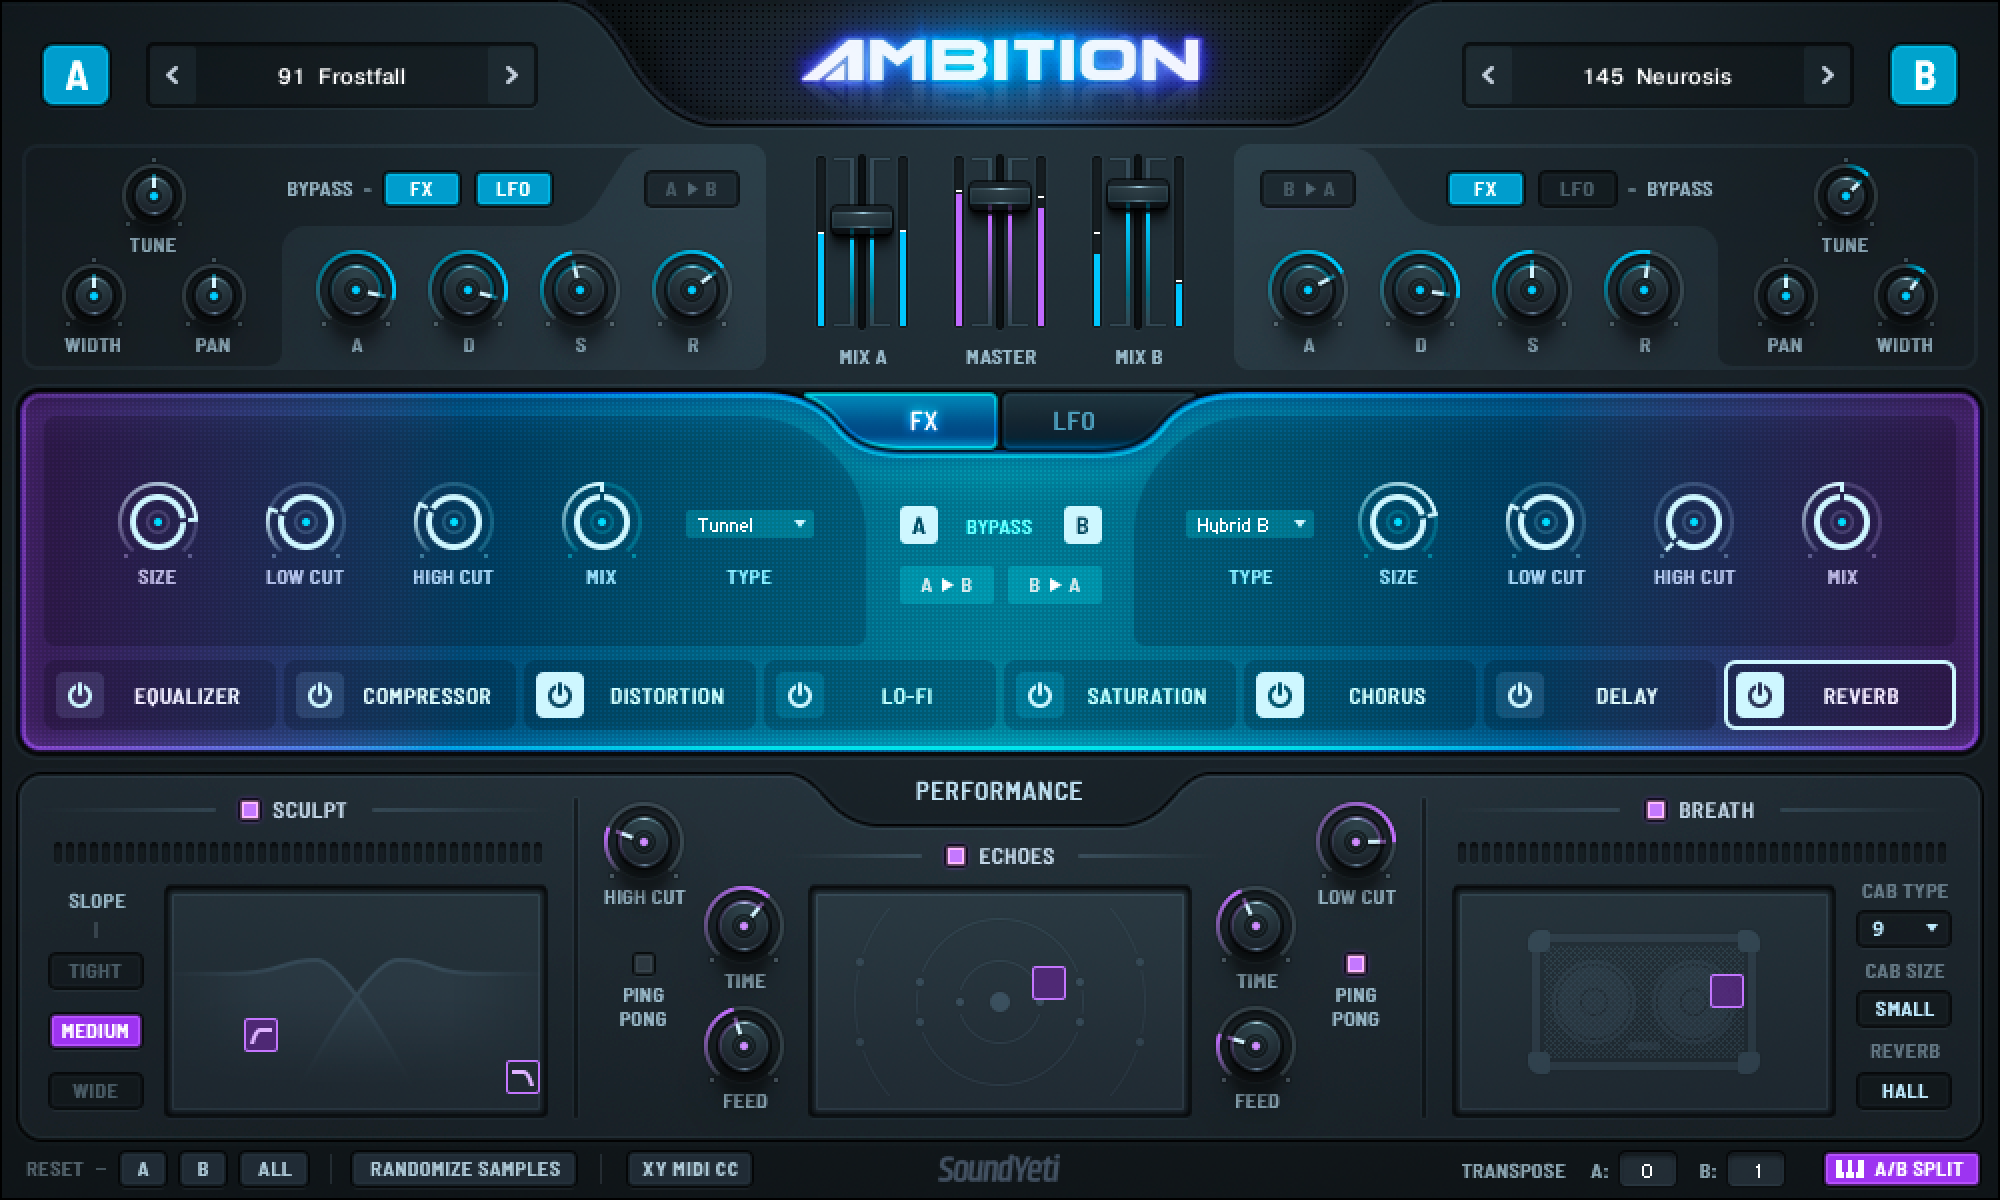
Task: Click previous preset arrow for Neurosis
Action: coord(1488,76)
